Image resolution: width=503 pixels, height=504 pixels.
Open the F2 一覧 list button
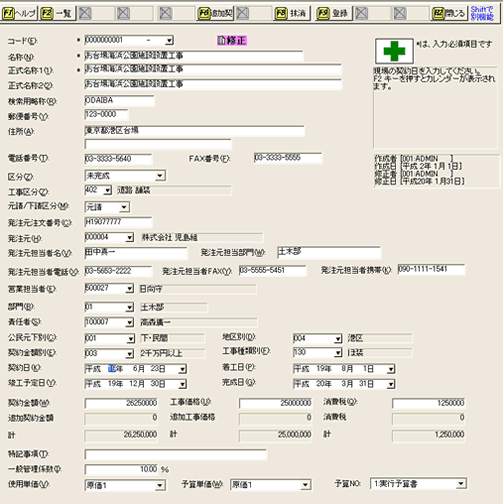point(57,14)
